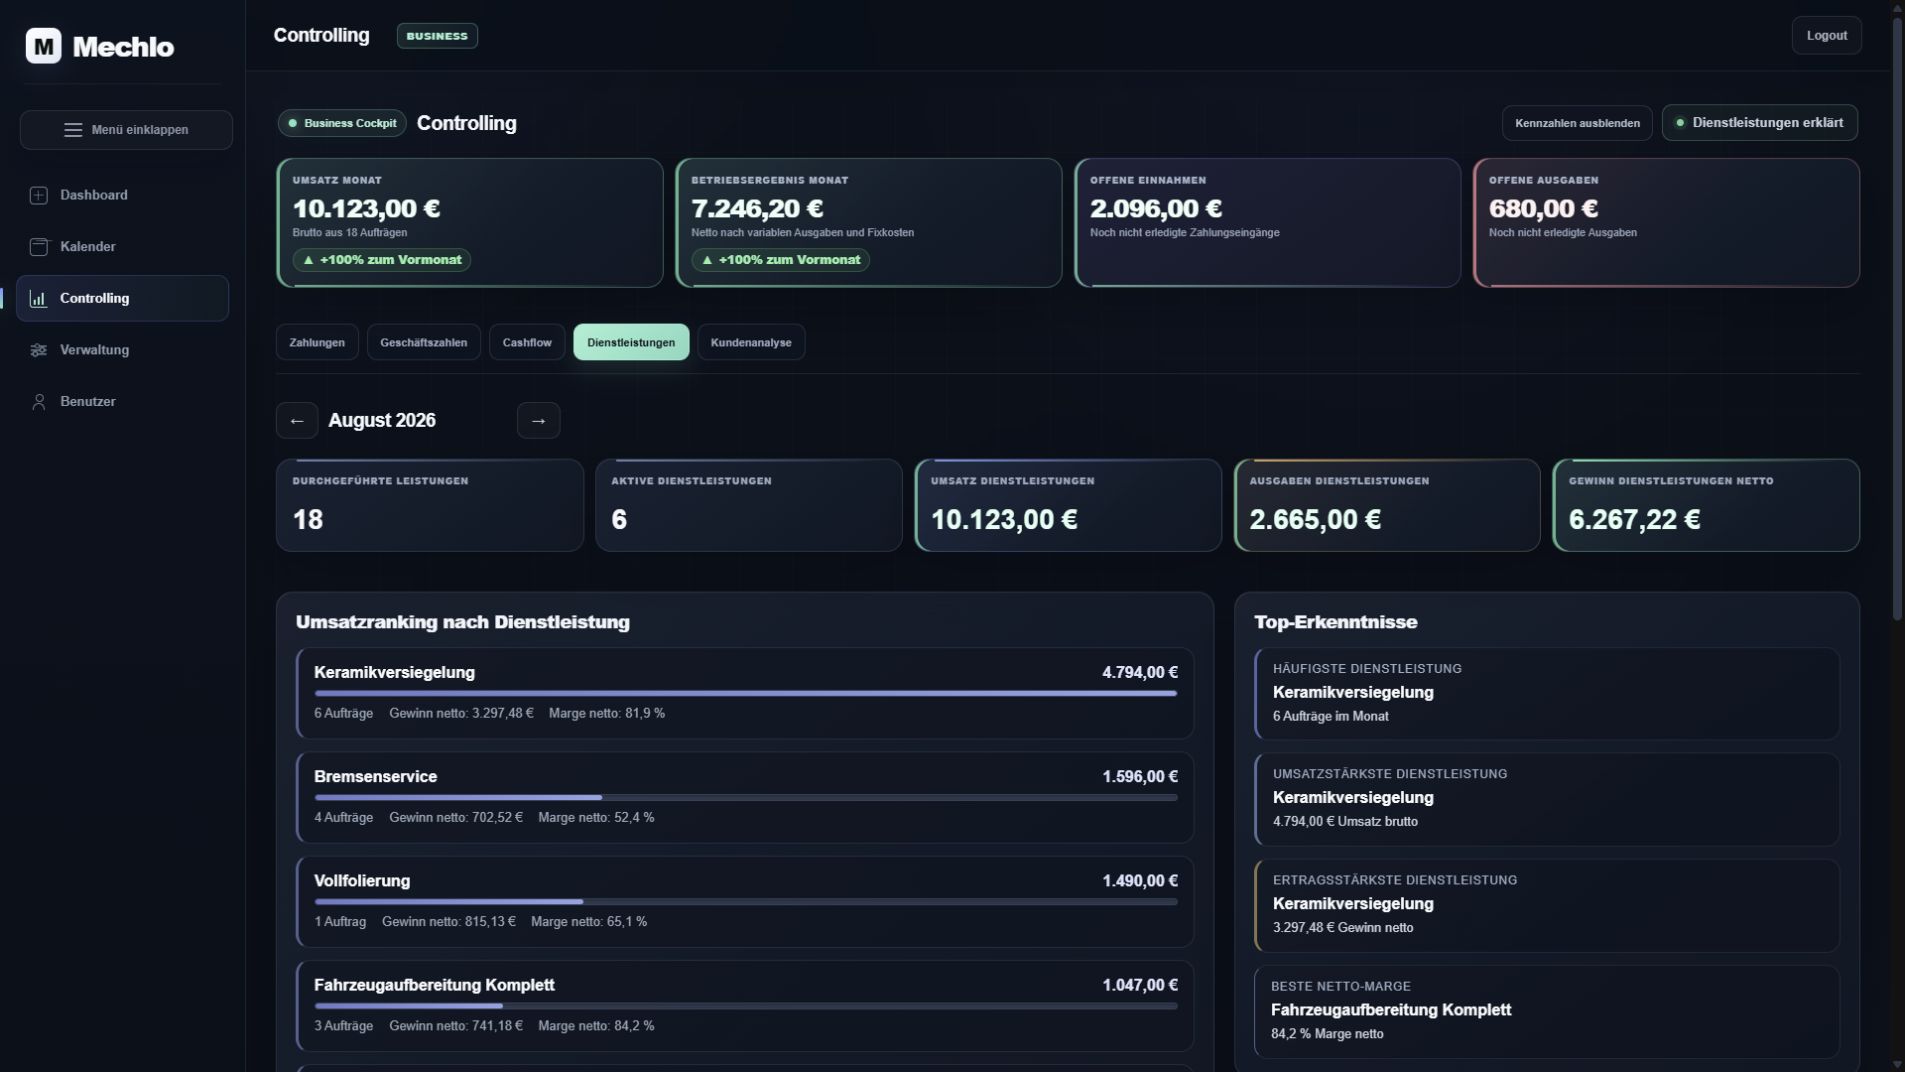
Task: Click the Vollfolierung revenue progress bar
Action: [x=746, y=901]
